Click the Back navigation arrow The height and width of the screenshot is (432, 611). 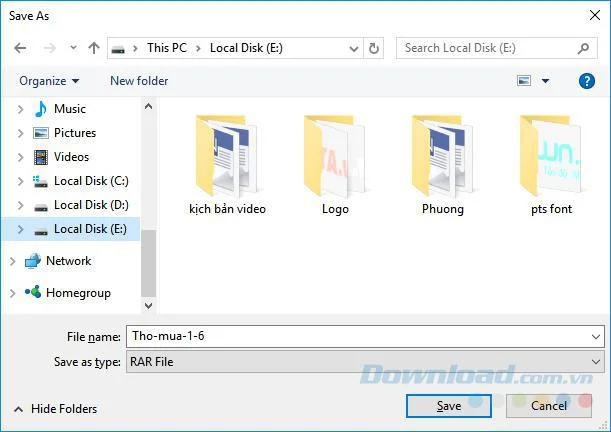point(20,48)
